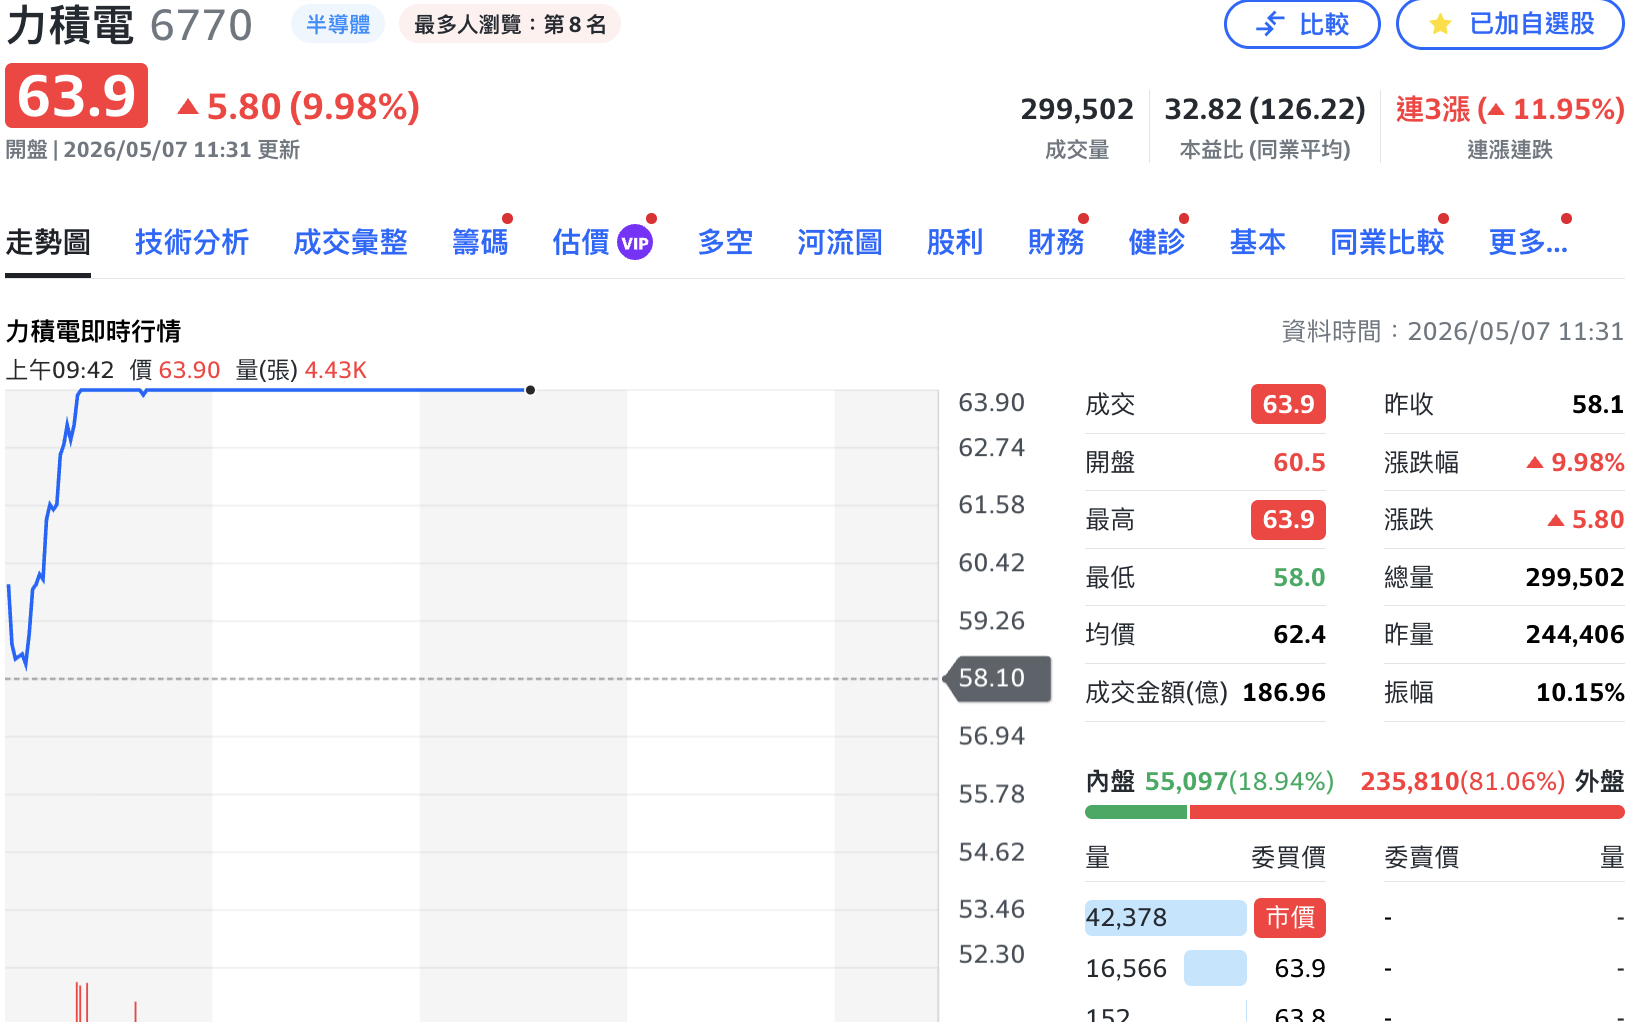Switch to the 技術分析 tab
Screen dimensions: 1640x1022
pyautogui.click(x=192, y=242)
